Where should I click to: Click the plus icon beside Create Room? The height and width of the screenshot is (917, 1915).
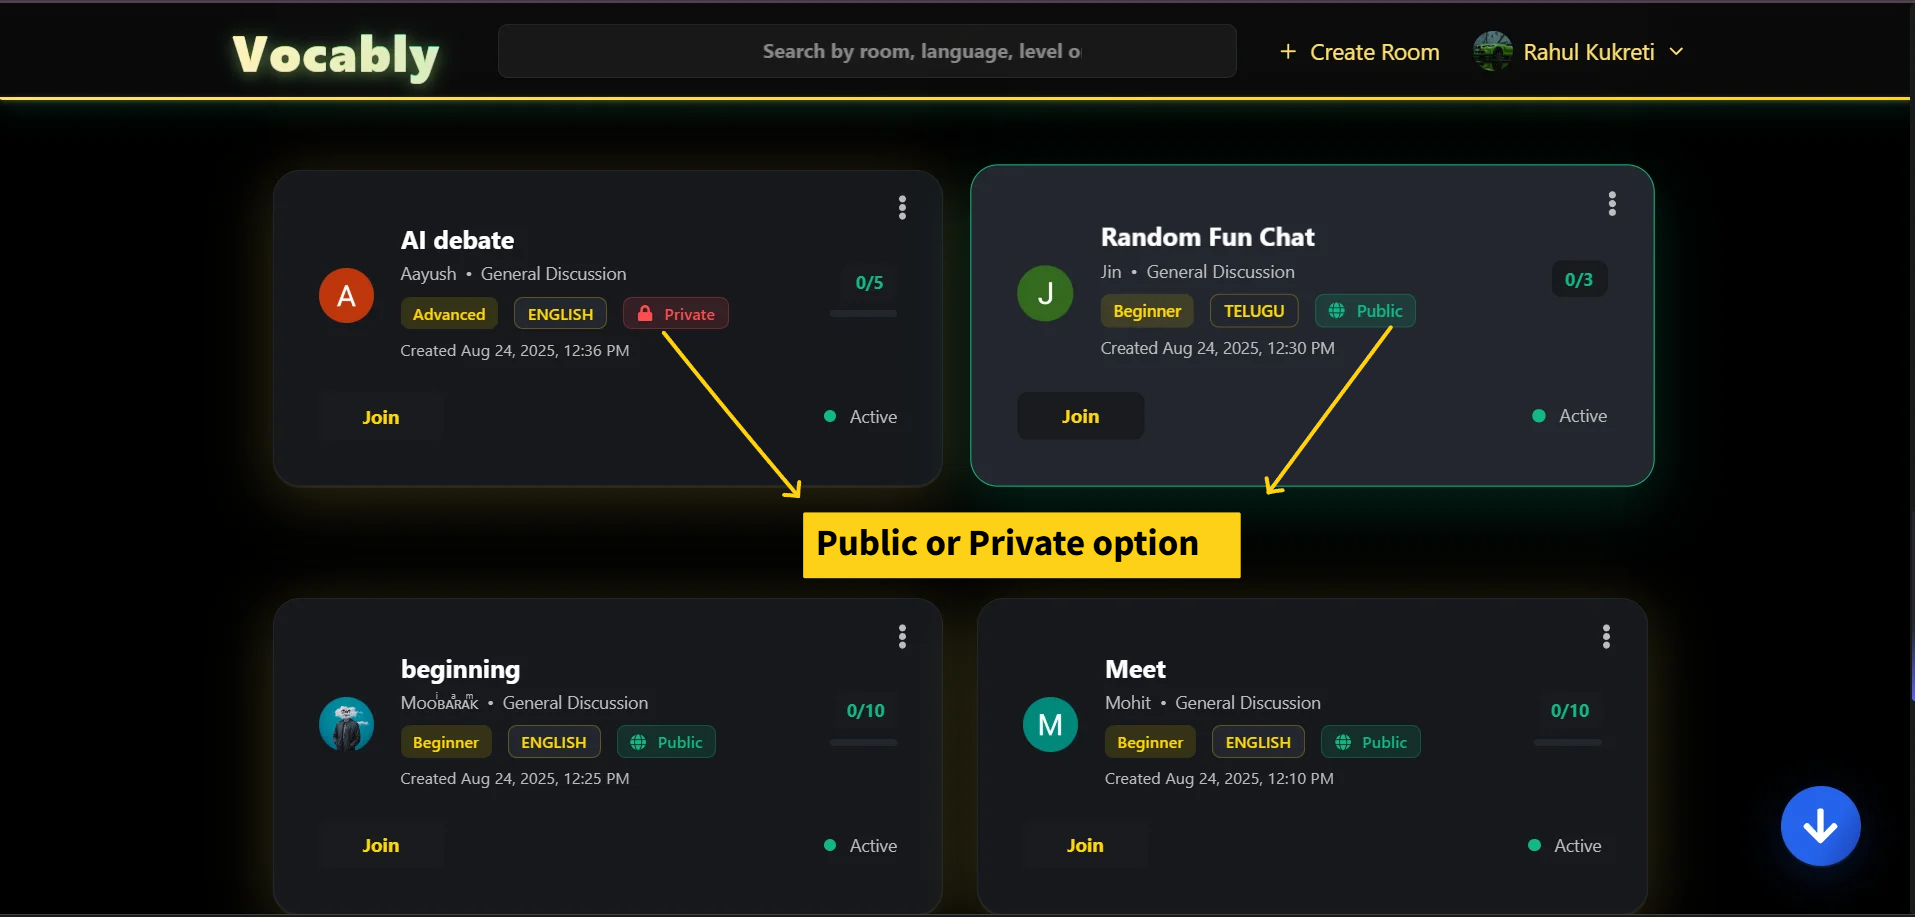[x=1289, y=51]
